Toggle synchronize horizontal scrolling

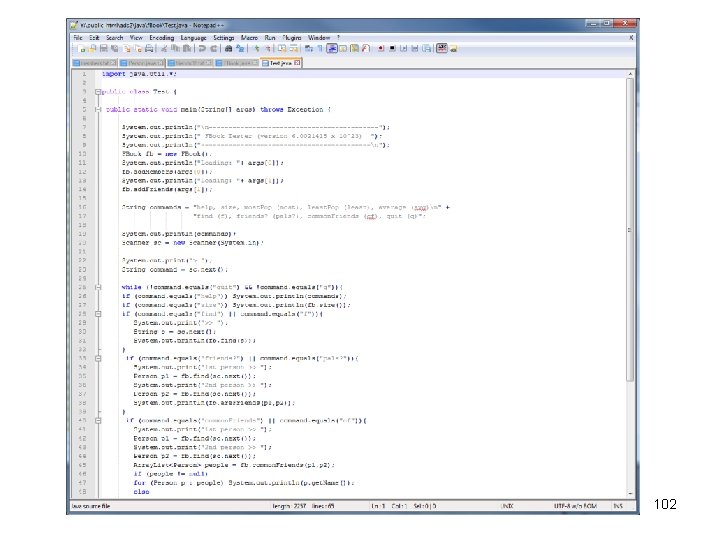pos(294,48)
